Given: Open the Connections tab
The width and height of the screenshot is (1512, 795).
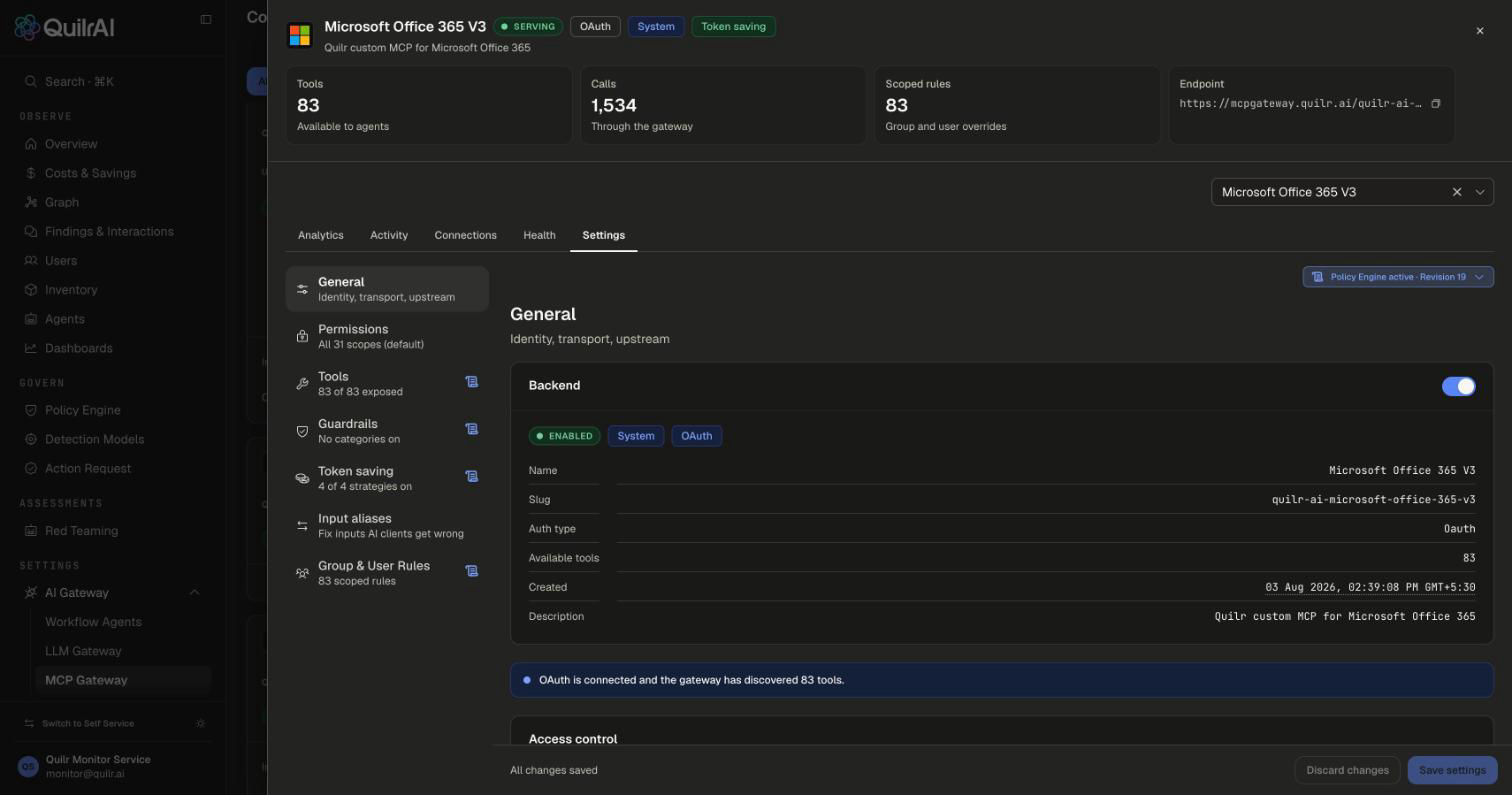Looking at the screenshot, I should 465,235.
